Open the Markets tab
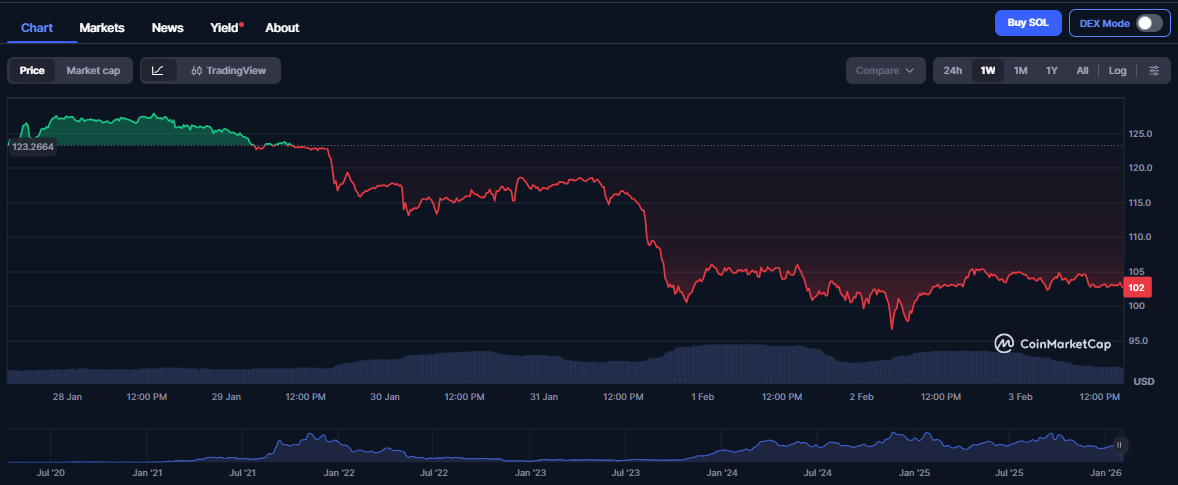 pos(102,28)
